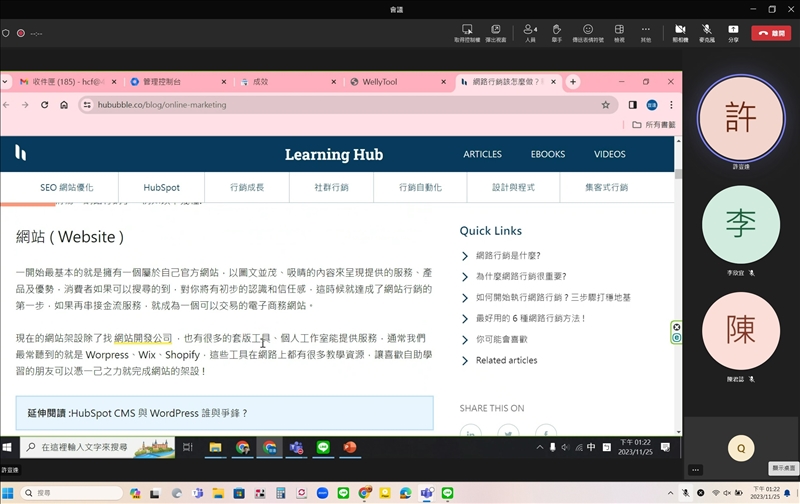Open the emoji reactions icon
Screen dimensions: 800x504
pos(588,29)
